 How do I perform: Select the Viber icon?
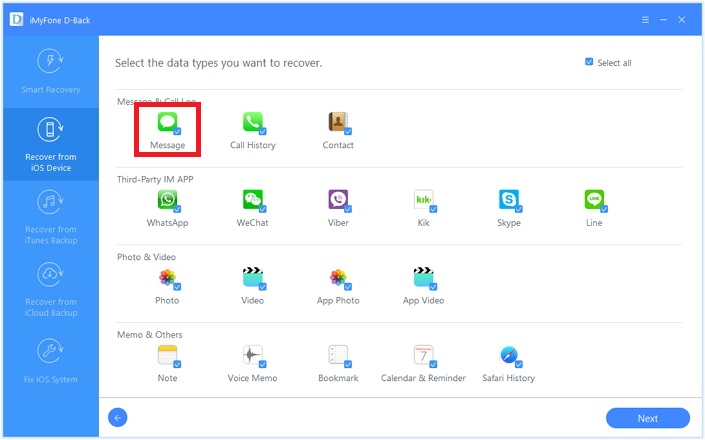pyautogui.click(x=338, y=200)
